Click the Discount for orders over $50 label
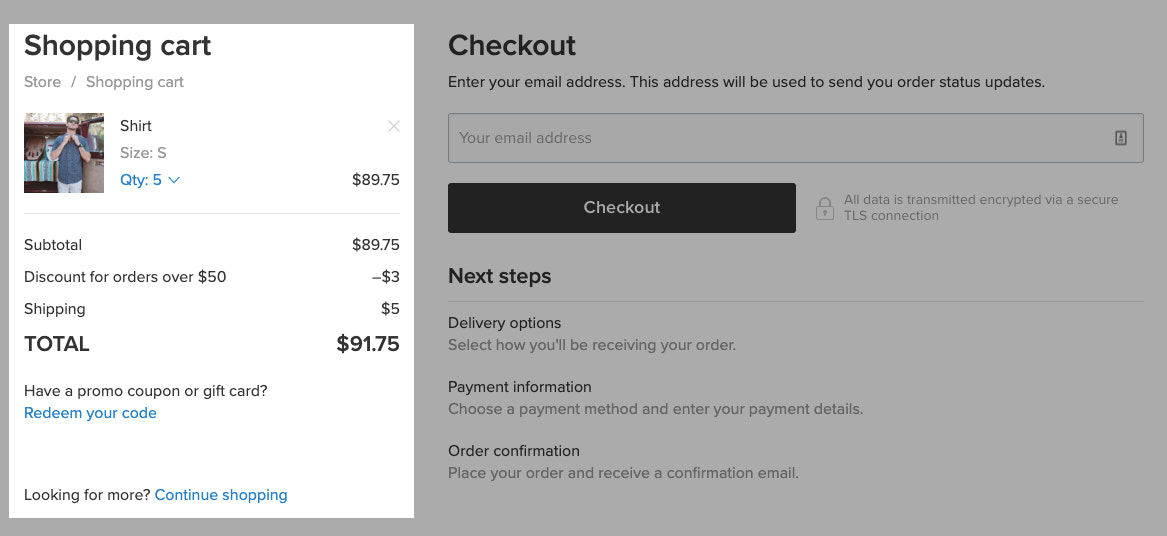 (125, 277)
